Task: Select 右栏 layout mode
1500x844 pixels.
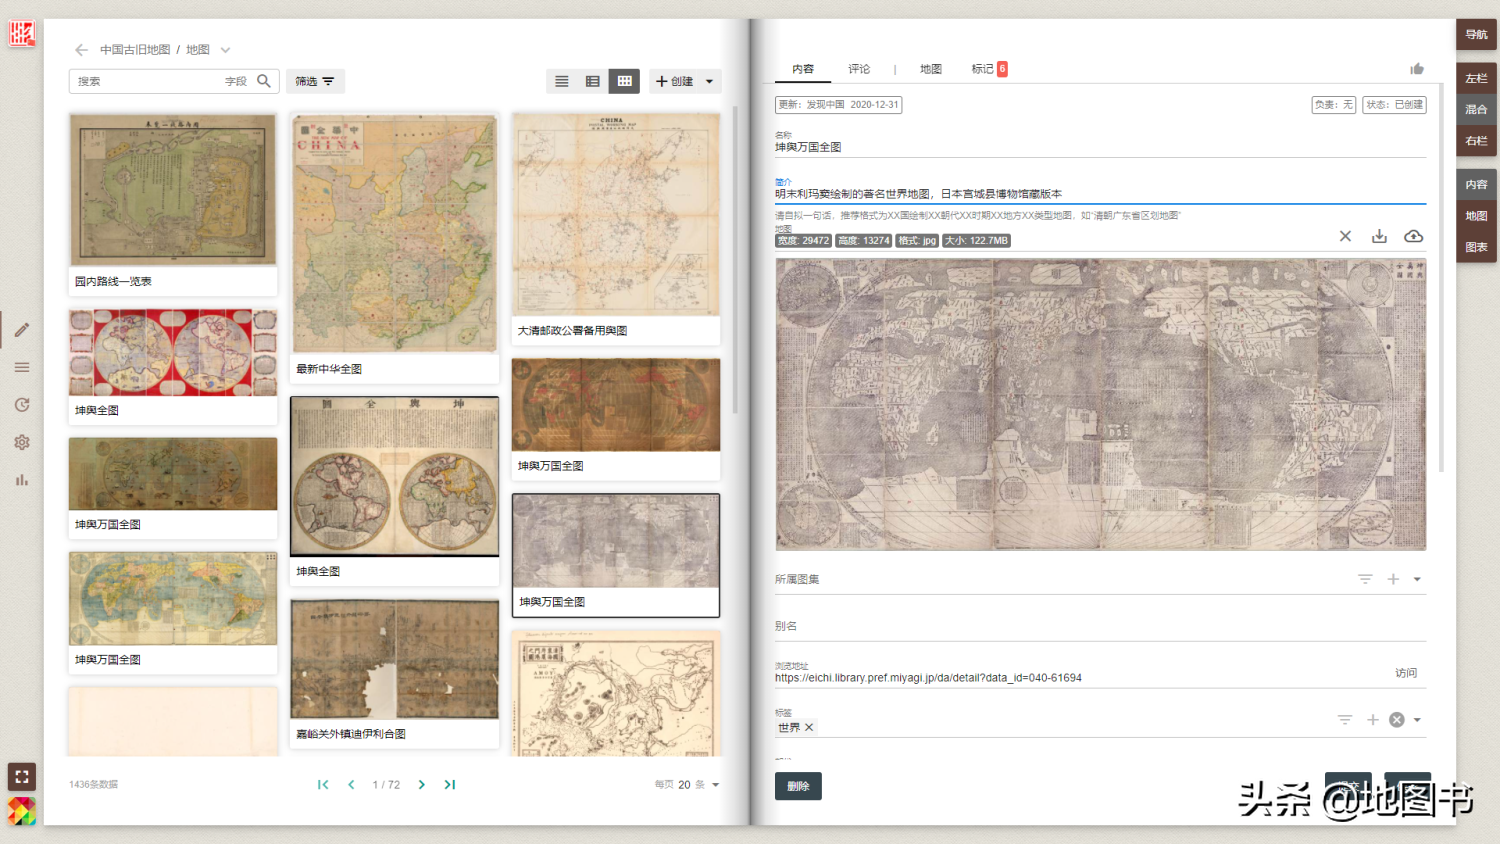Action: [x=1476, y=141]
